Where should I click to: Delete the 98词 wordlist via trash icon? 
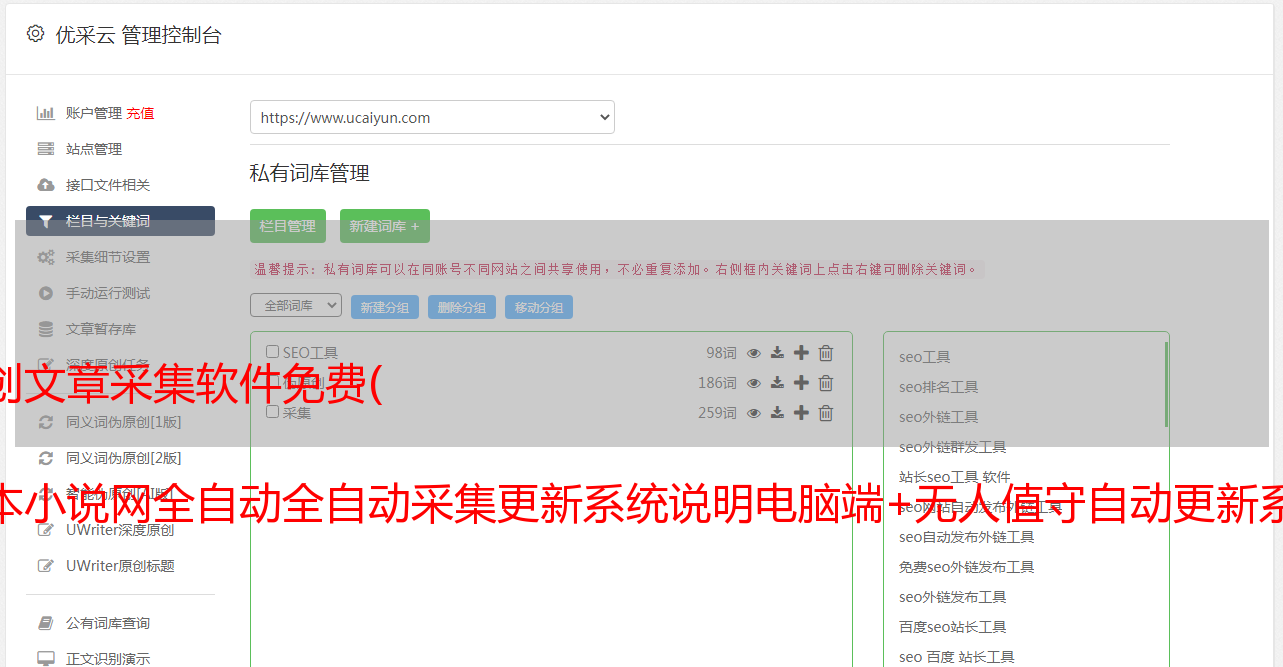pos(826,353)
